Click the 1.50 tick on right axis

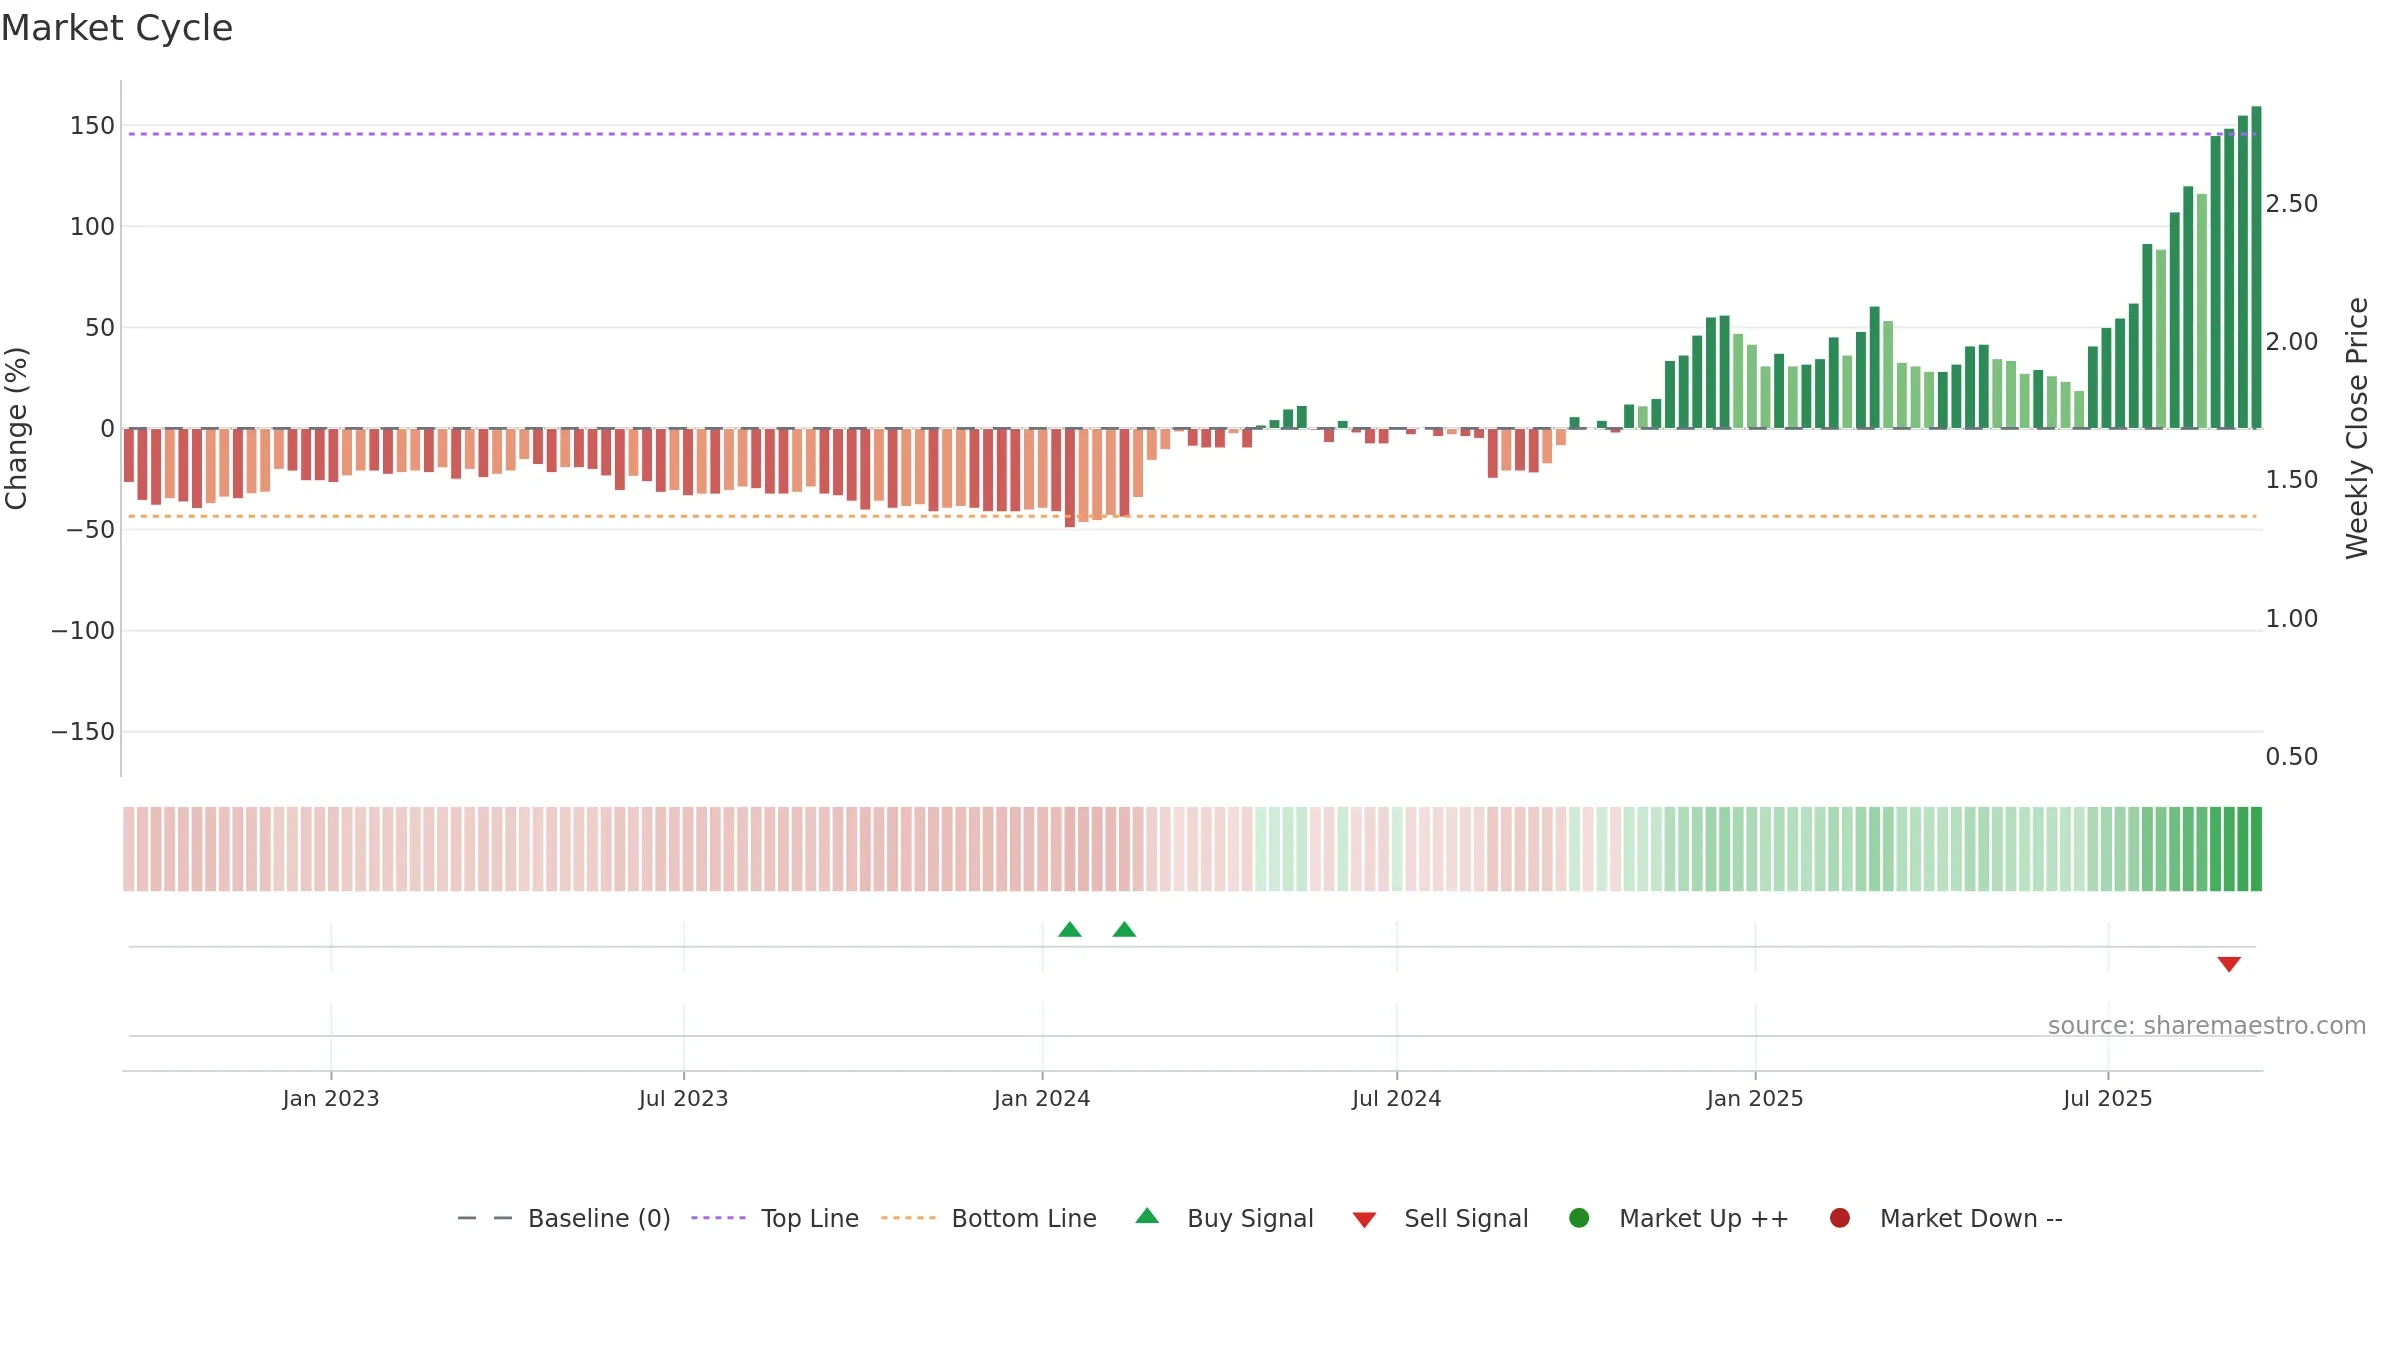(2292, 479)
